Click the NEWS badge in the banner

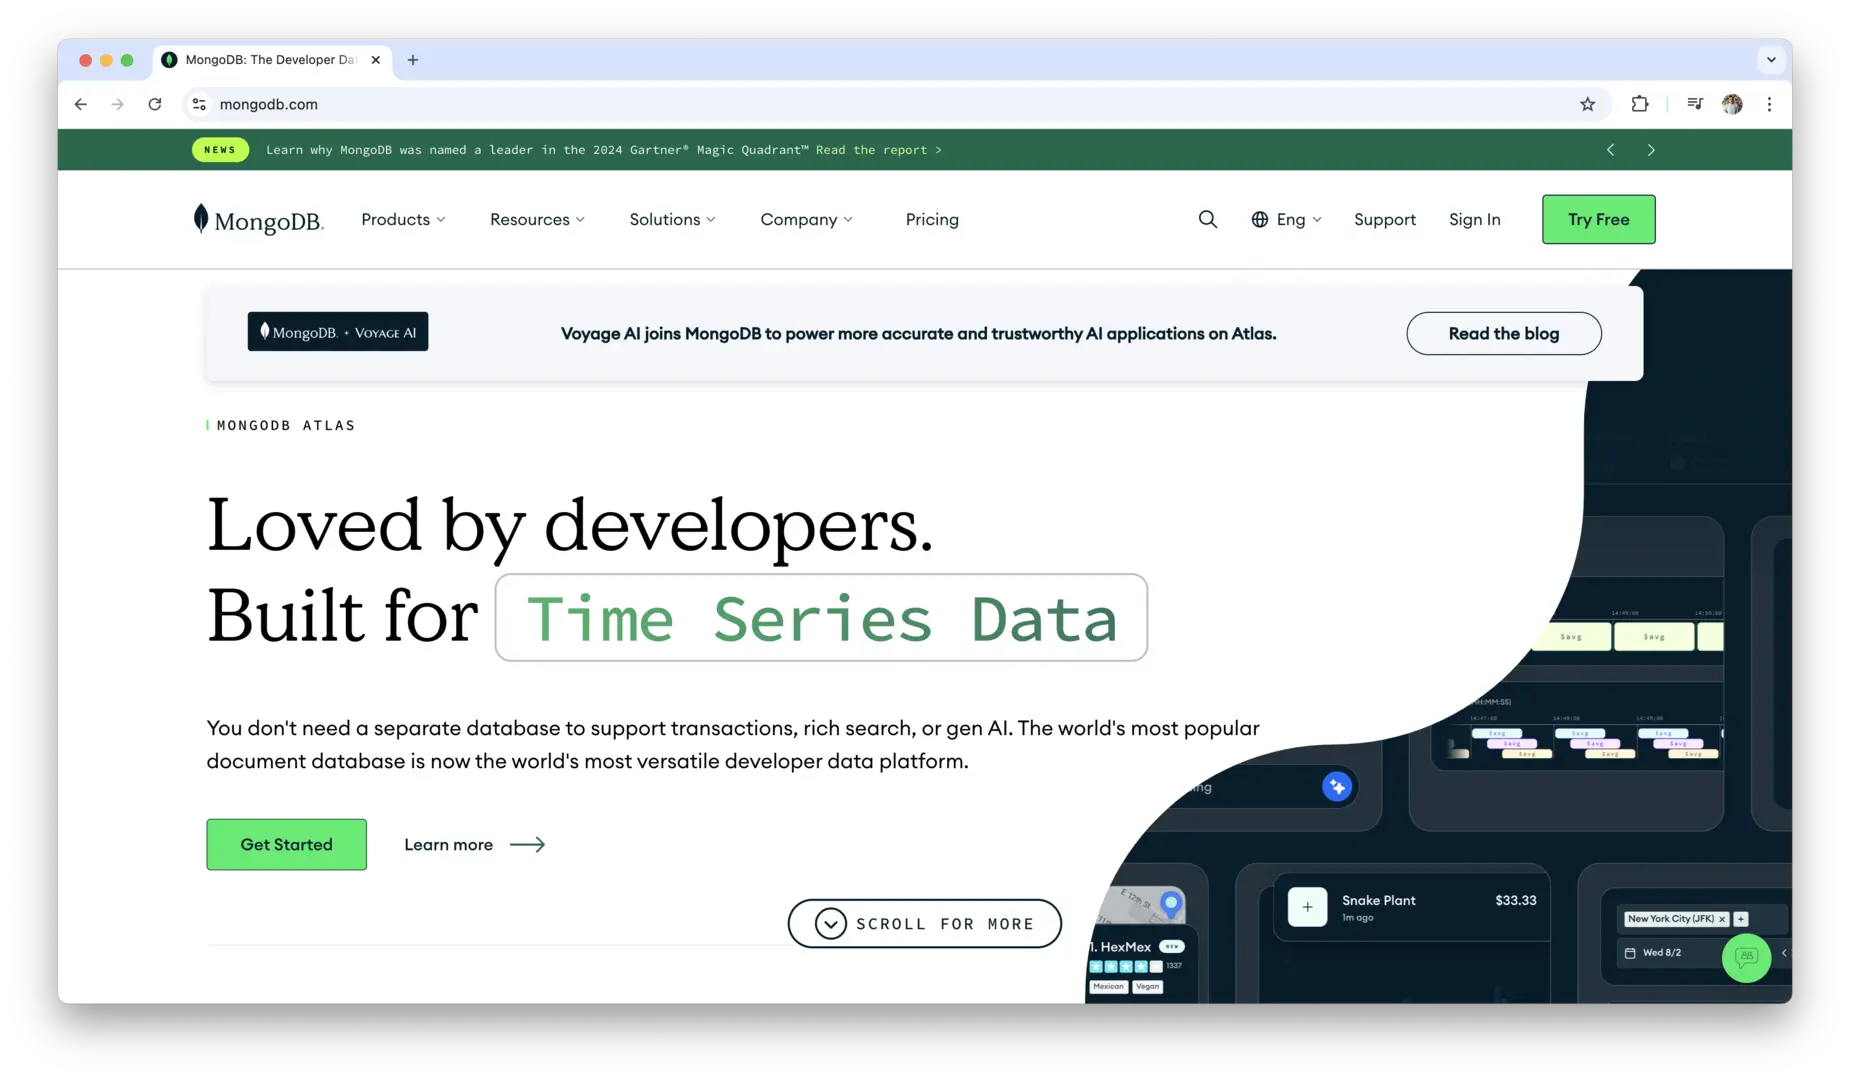tap(220, 150)
